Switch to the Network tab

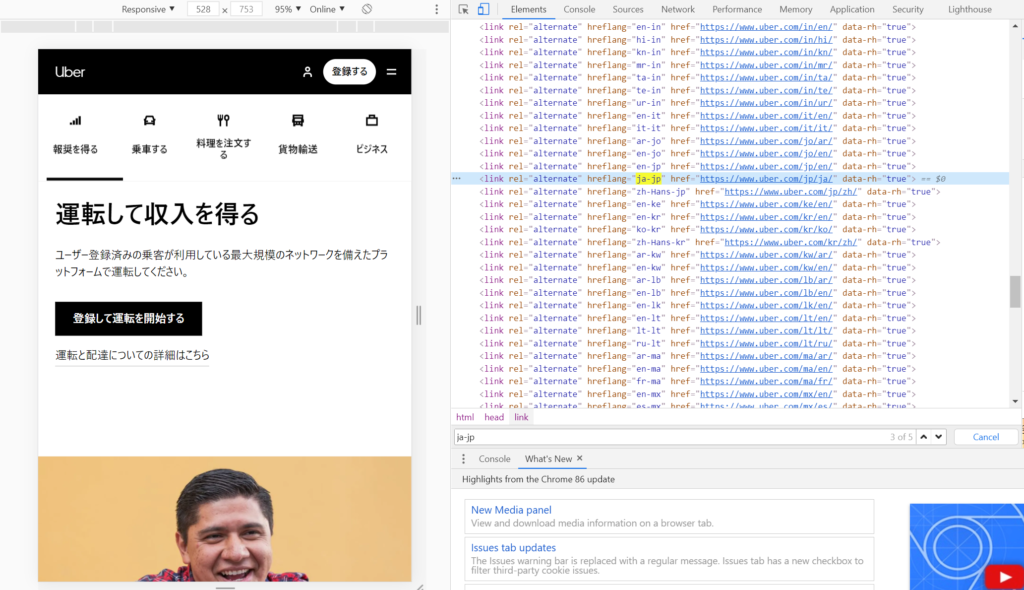click(677, 9)
